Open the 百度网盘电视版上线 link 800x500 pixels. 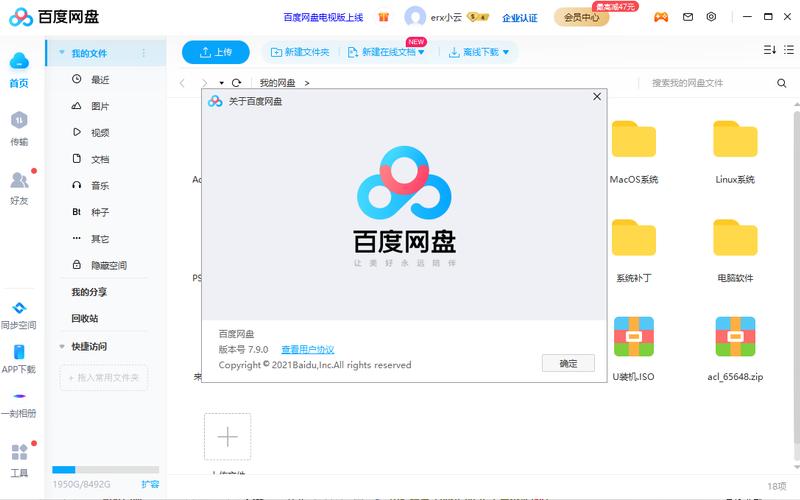tap(323, 17)
